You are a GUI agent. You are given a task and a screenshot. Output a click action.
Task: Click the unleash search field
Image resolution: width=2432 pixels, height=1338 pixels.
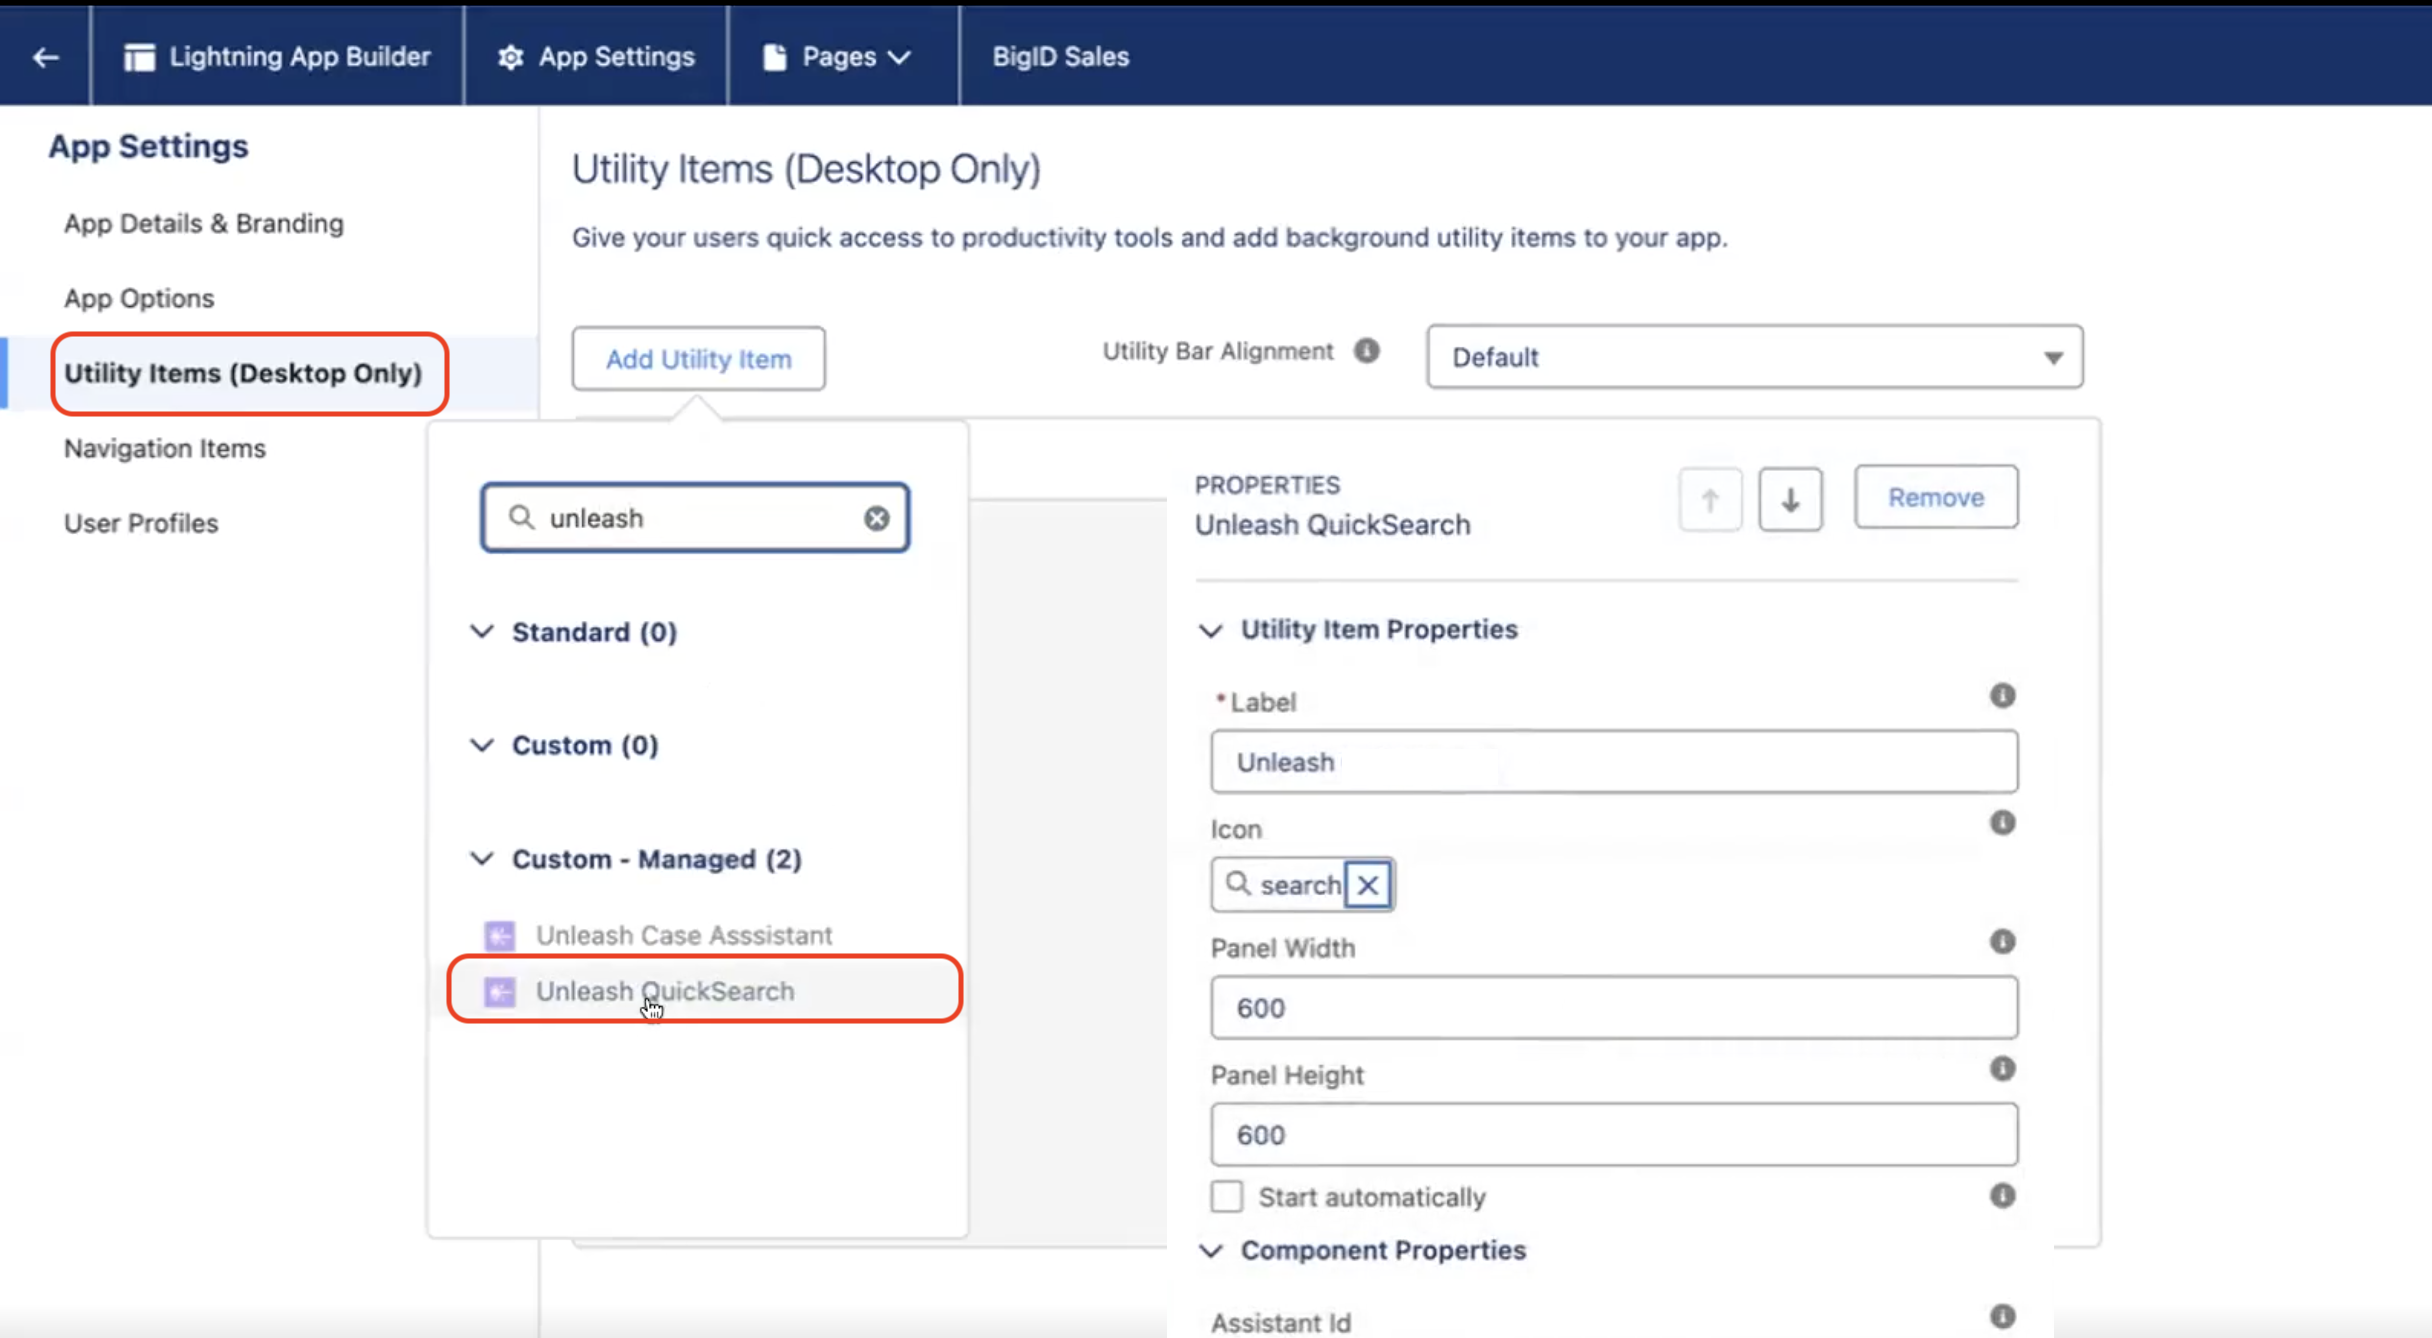pyautogui.click(x=695, y=517)
